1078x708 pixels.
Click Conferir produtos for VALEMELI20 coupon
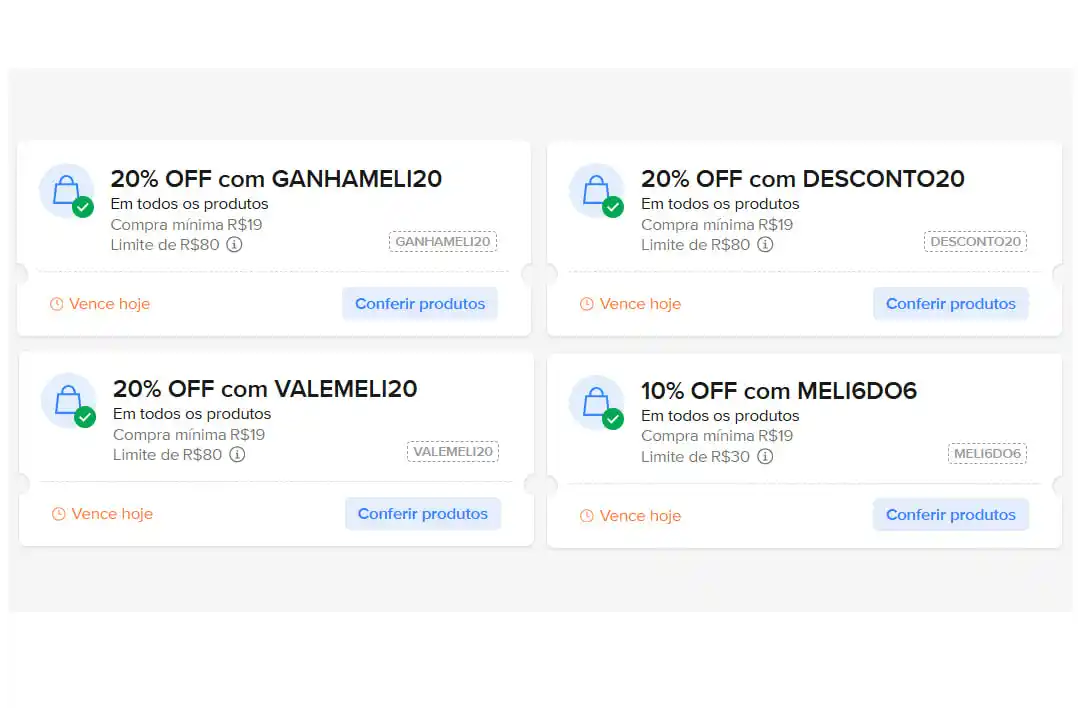(423, 513)
